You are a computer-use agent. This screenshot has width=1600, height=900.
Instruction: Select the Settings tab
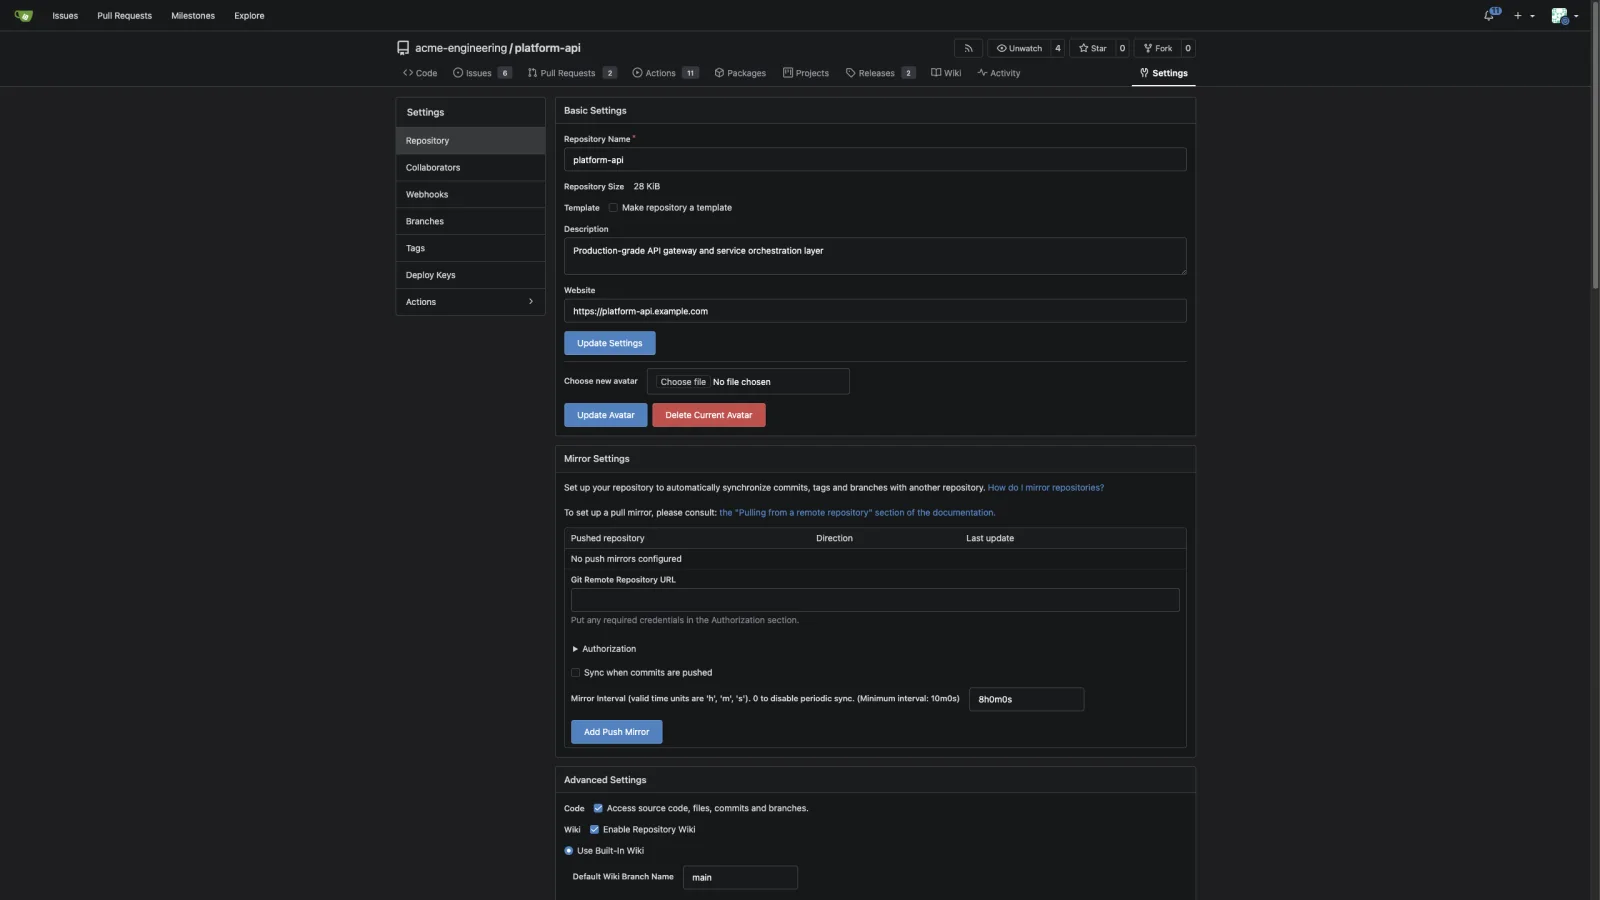(x=1164, y=73)
